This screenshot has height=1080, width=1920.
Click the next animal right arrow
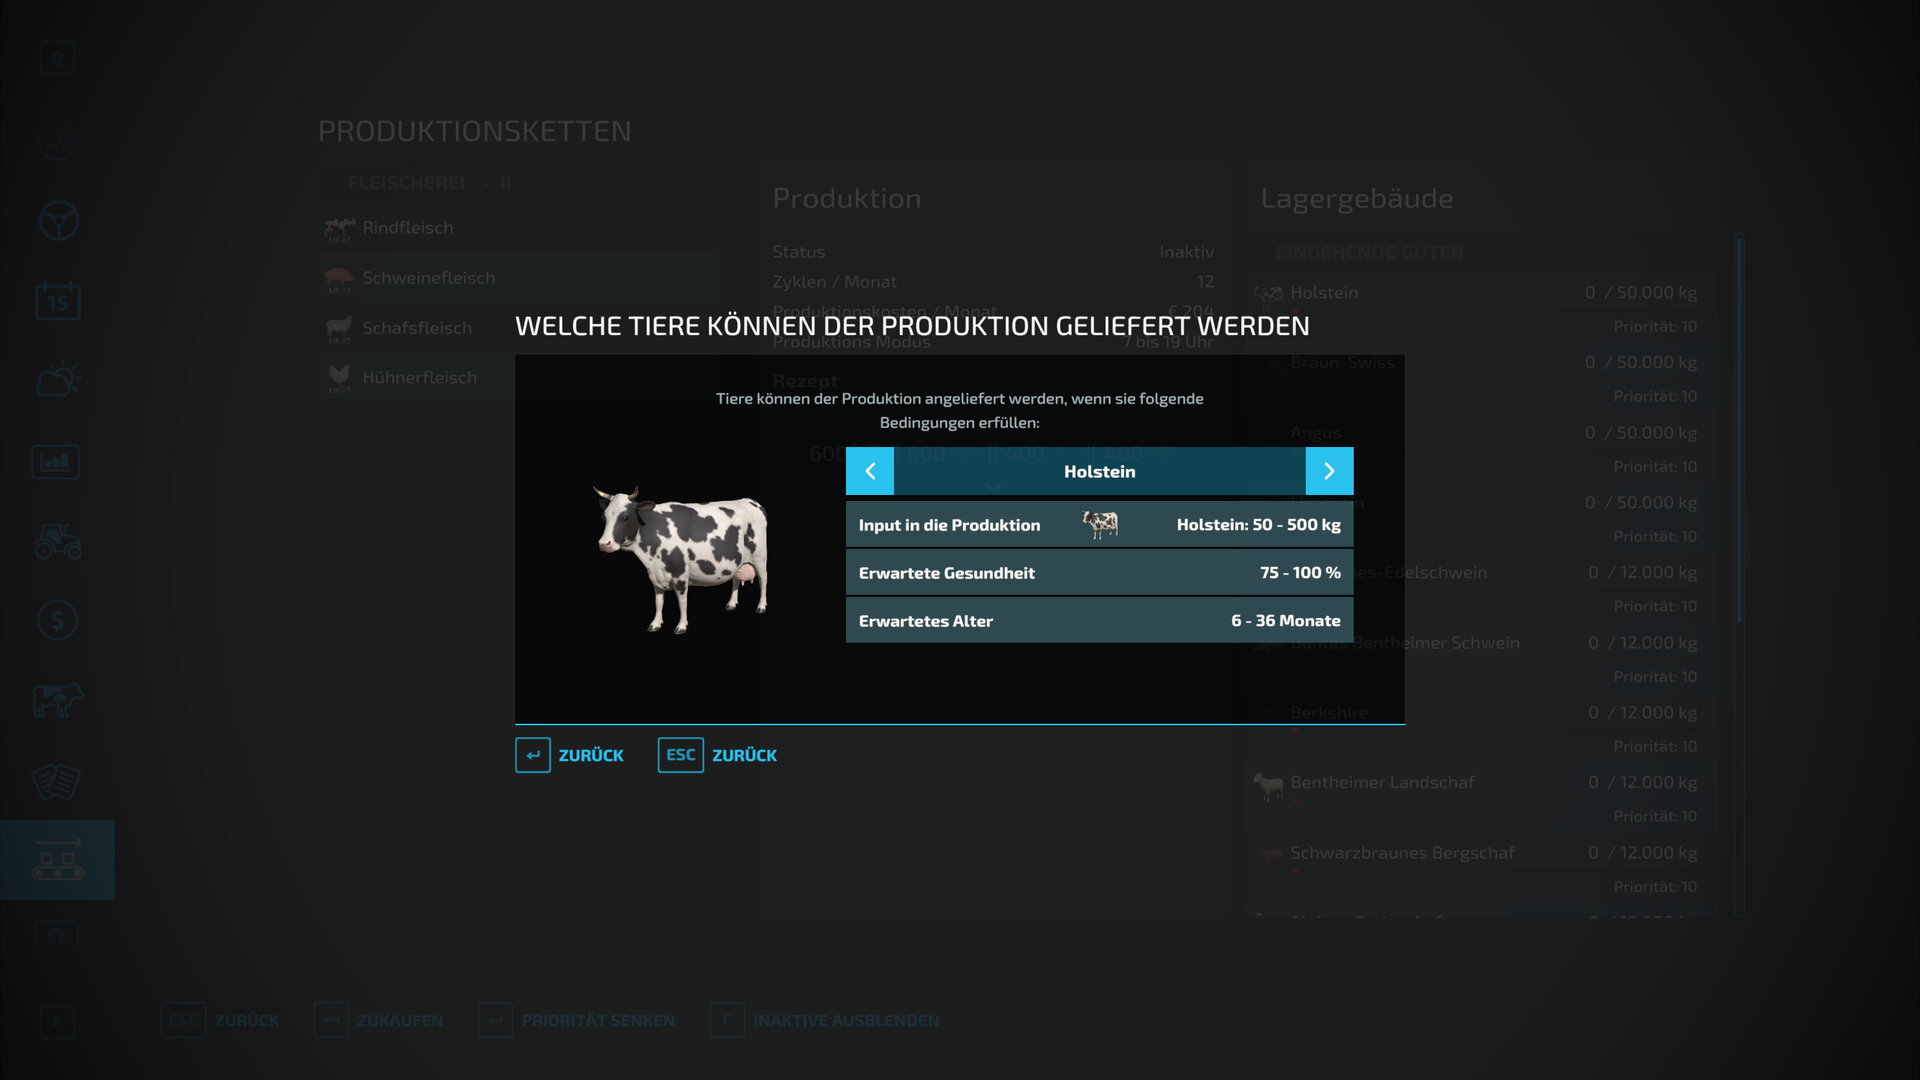pos(1329,471)
